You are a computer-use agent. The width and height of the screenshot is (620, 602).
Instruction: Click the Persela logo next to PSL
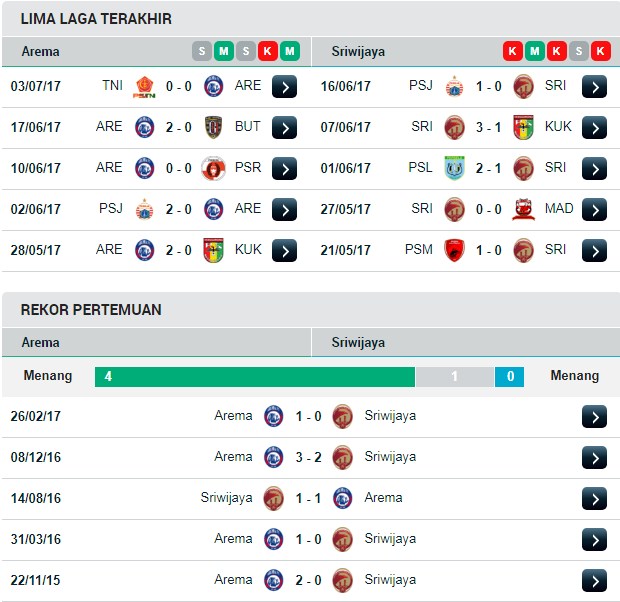pyautogui.click(x=454, y=168)
